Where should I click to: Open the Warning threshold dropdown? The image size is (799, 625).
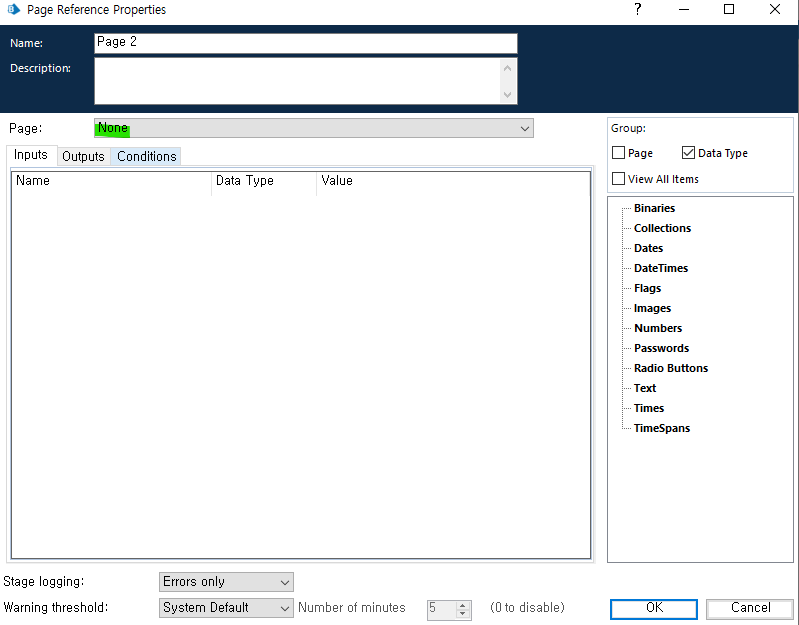pos(226,608)
